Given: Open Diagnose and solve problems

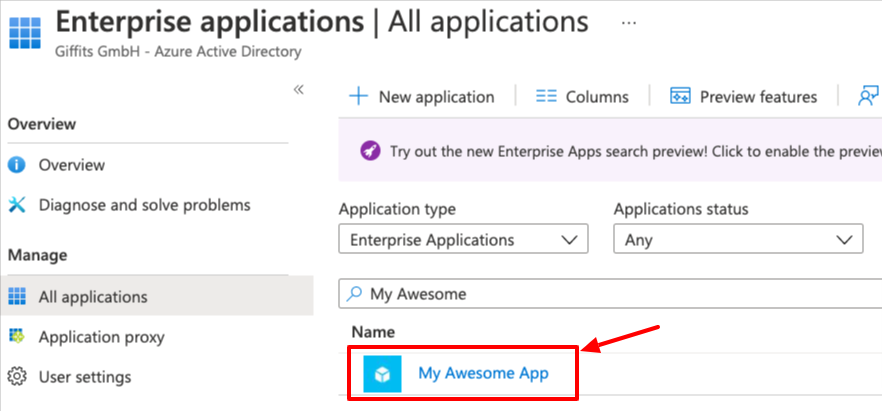Looking at the screenshot, I should (145, 205).
